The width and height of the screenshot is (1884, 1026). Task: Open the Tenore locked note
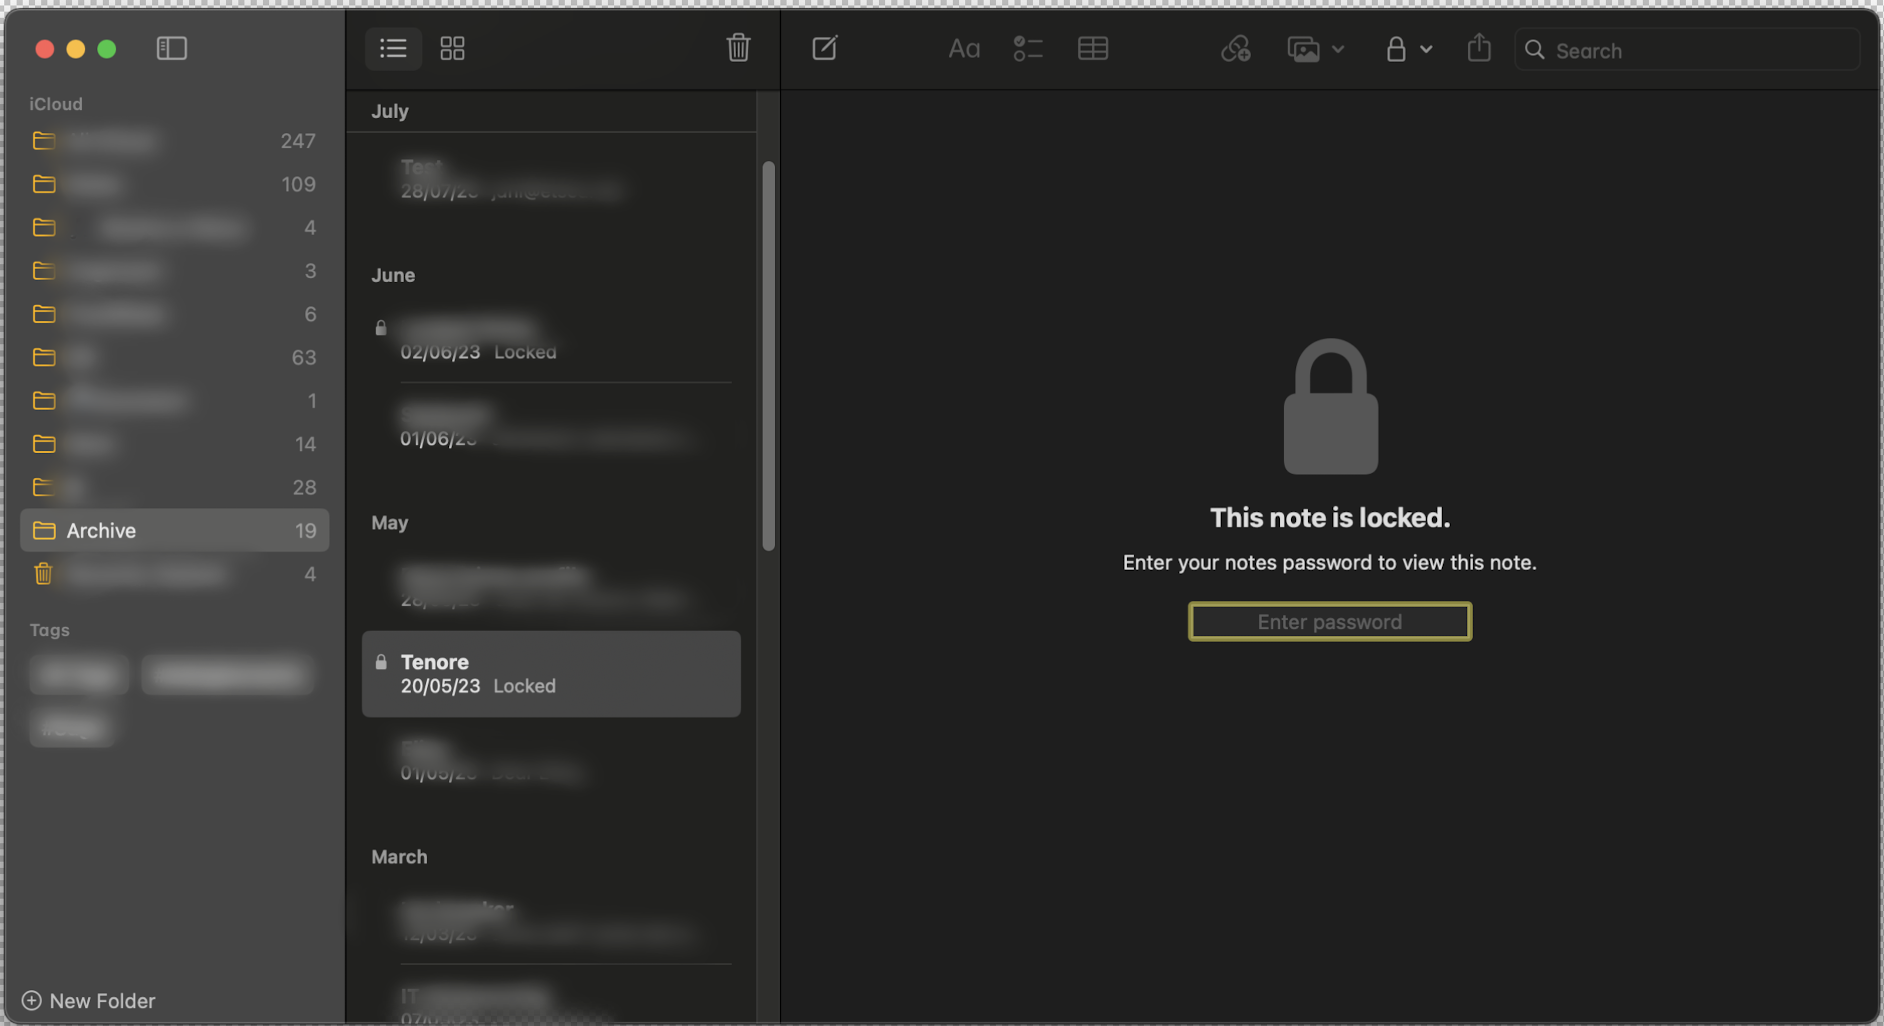(551, 673)
